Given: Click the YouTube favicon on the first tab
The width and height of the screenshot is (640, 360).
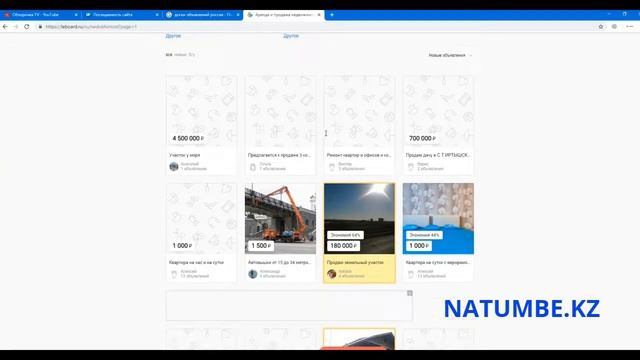Looking at the screenshot, I should coord(7,15).
